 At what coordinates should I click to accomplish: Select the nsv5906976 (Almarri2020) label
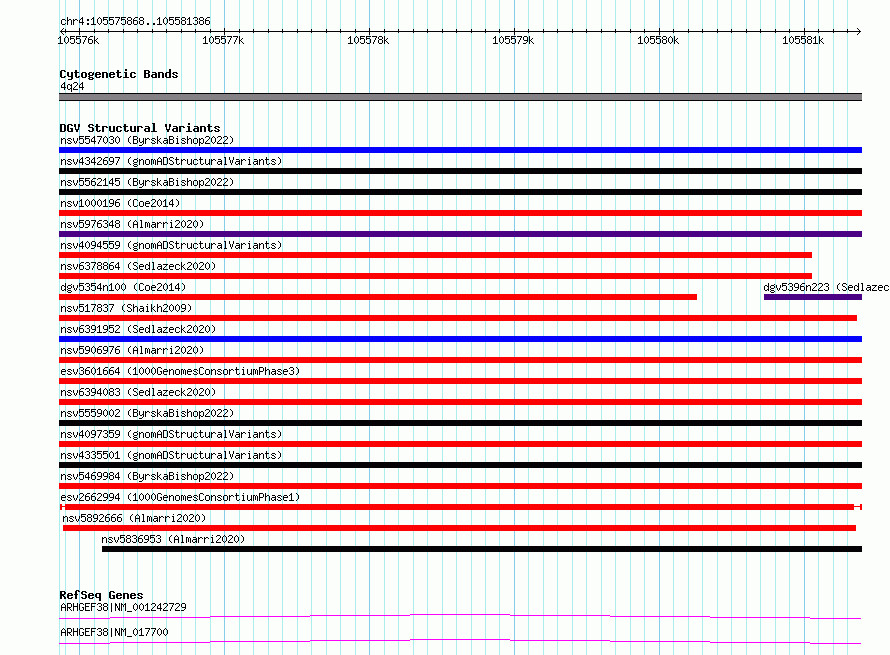(132, 350)
